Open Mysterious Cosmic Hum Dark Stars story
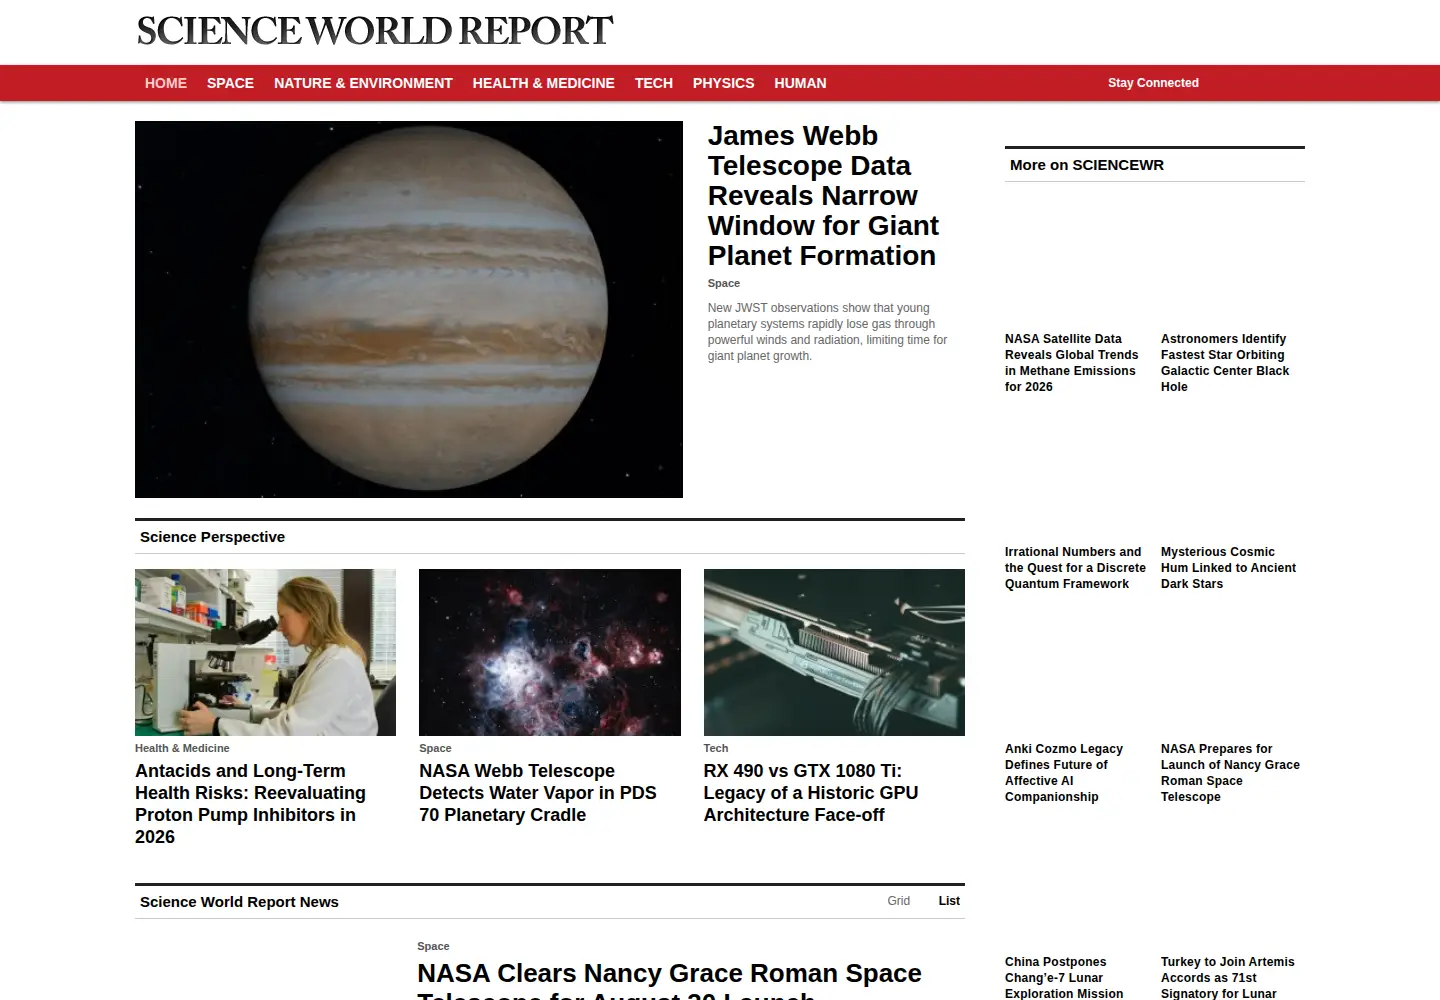 (x=1228, y=568)
